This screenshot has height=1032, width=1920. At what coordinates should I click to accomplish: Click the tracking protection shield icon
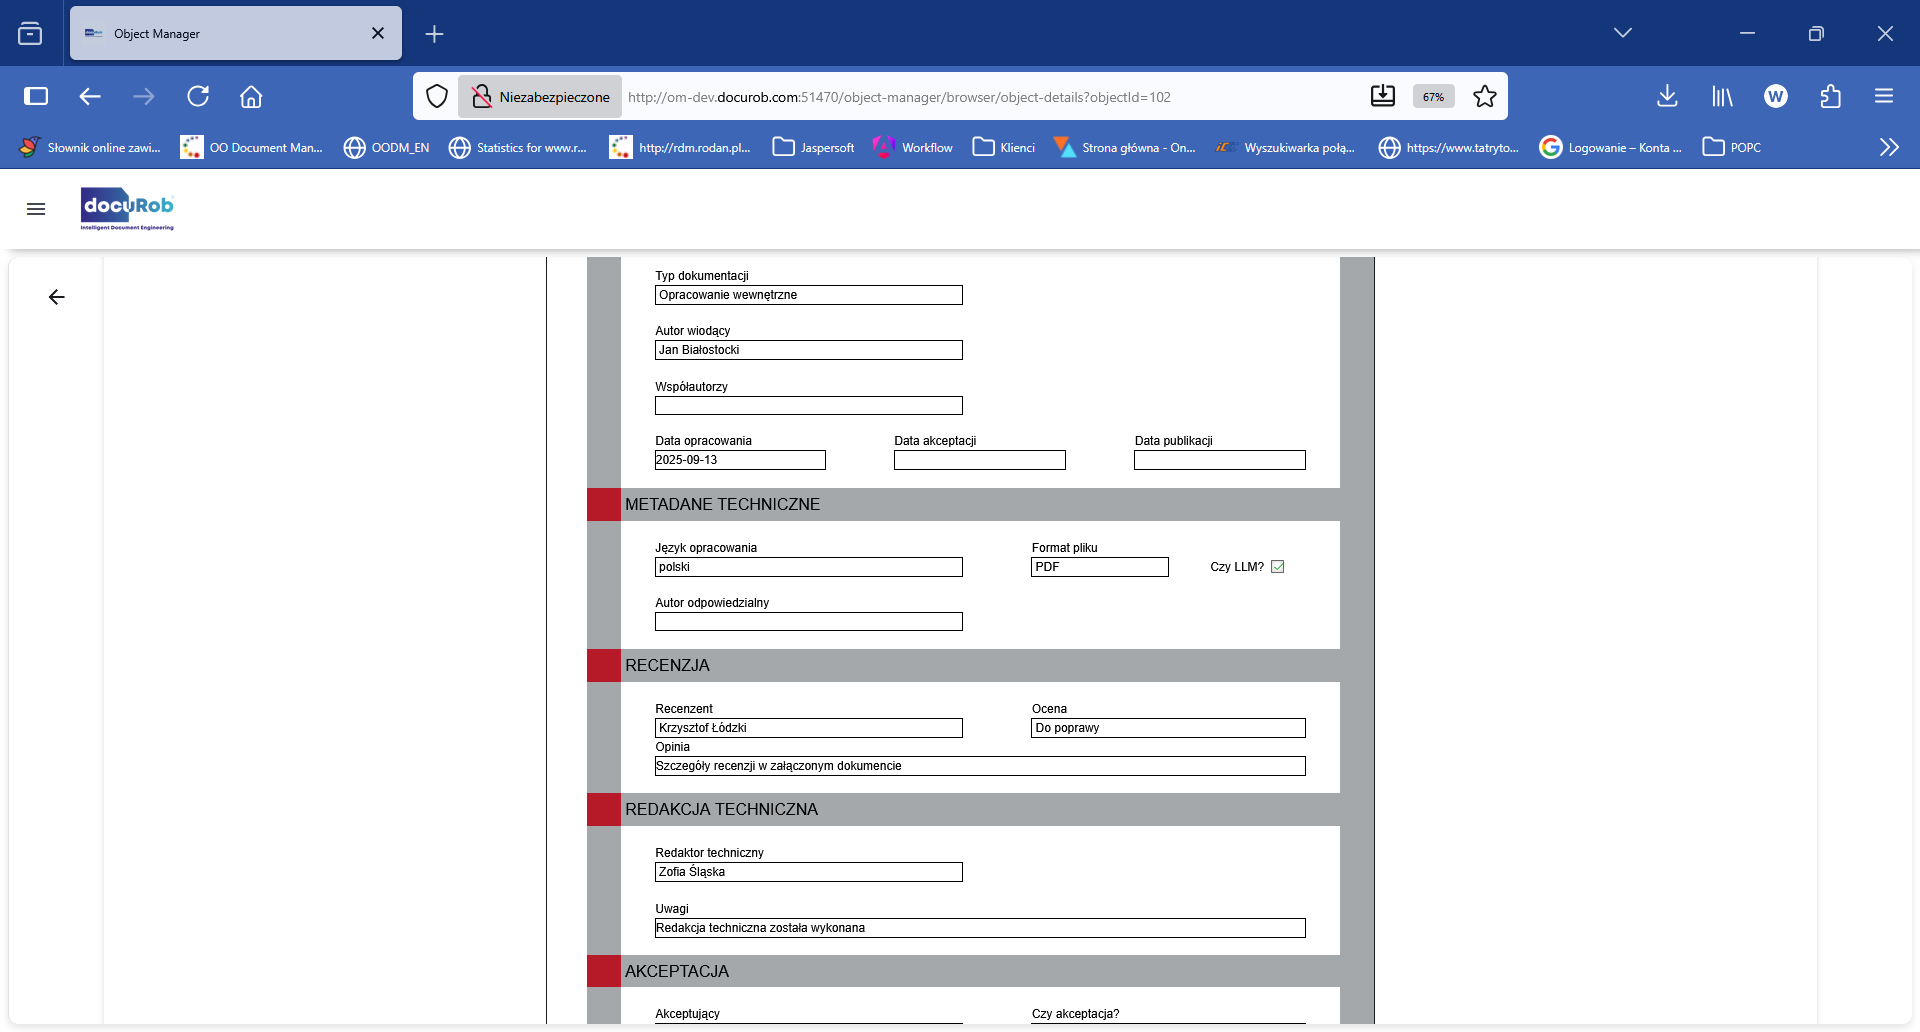point(437,96)
